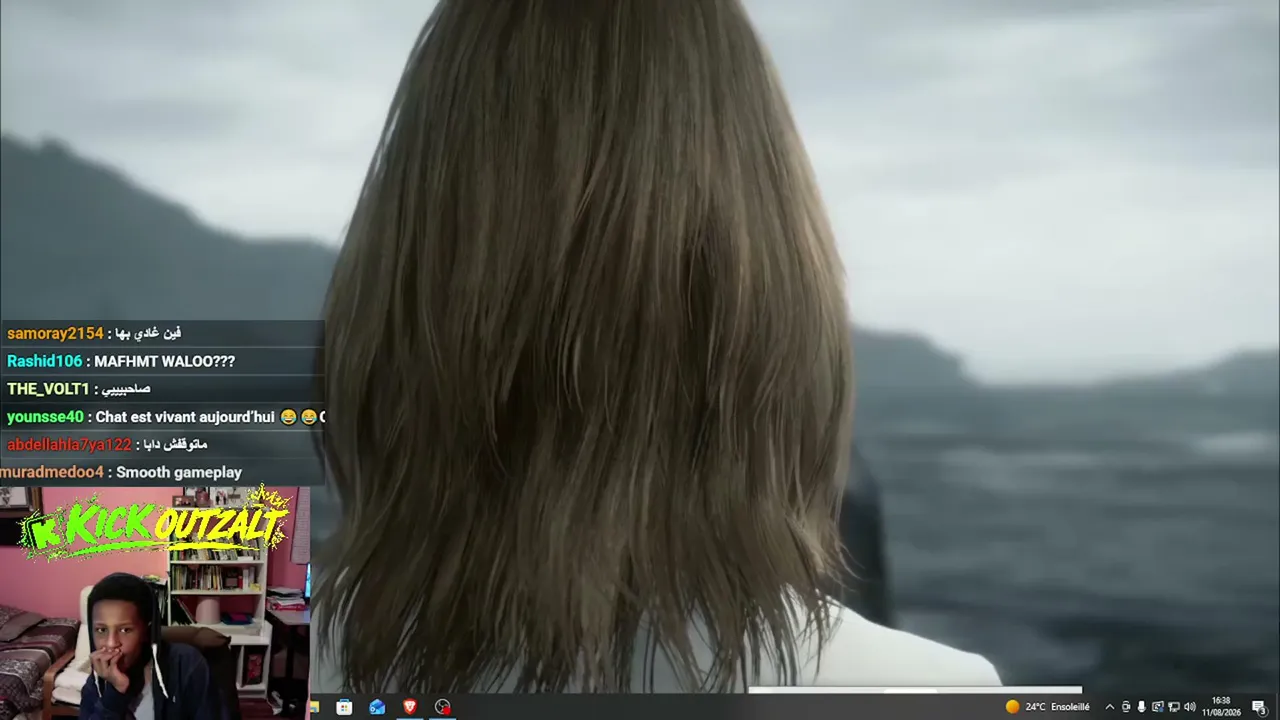Click the username muradmedoo4 in chat
1280x720 pixels.
(x=52, y=472)
